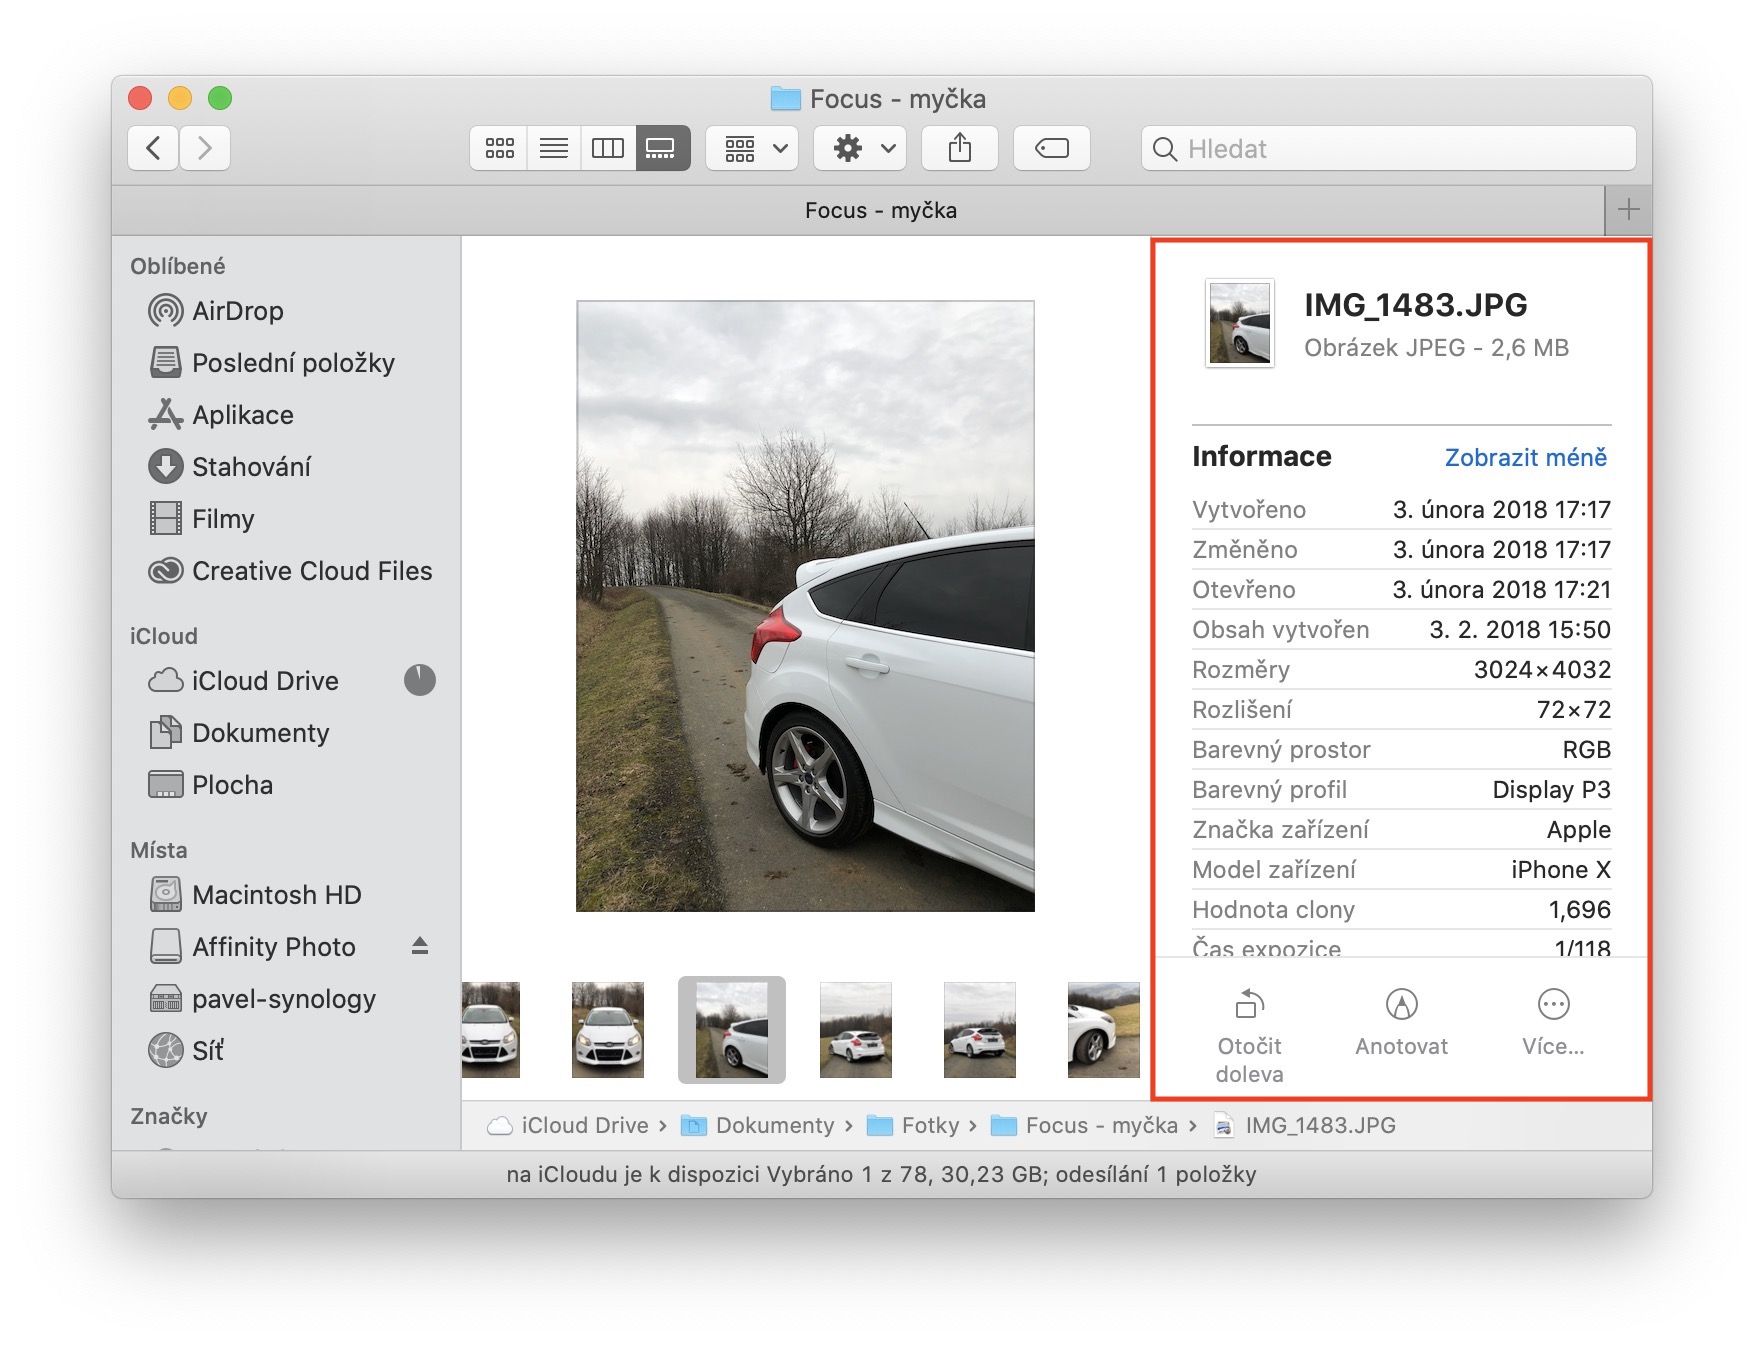The height and width of the screenshot is (1346, 1764).
Task: Open the gear action menu dropdown
Action: tap(861, 149)
